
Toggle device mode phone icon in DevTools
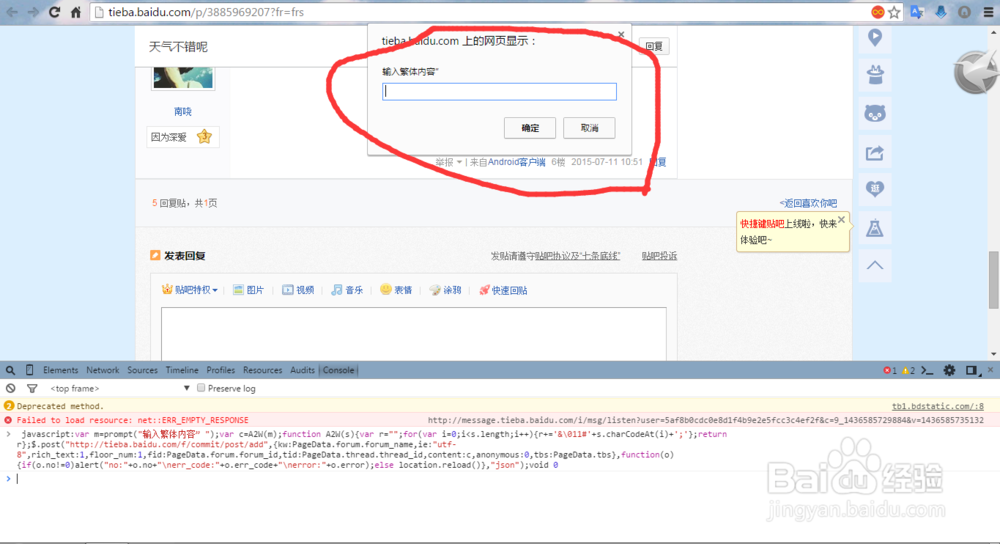(x=29, y=370)
